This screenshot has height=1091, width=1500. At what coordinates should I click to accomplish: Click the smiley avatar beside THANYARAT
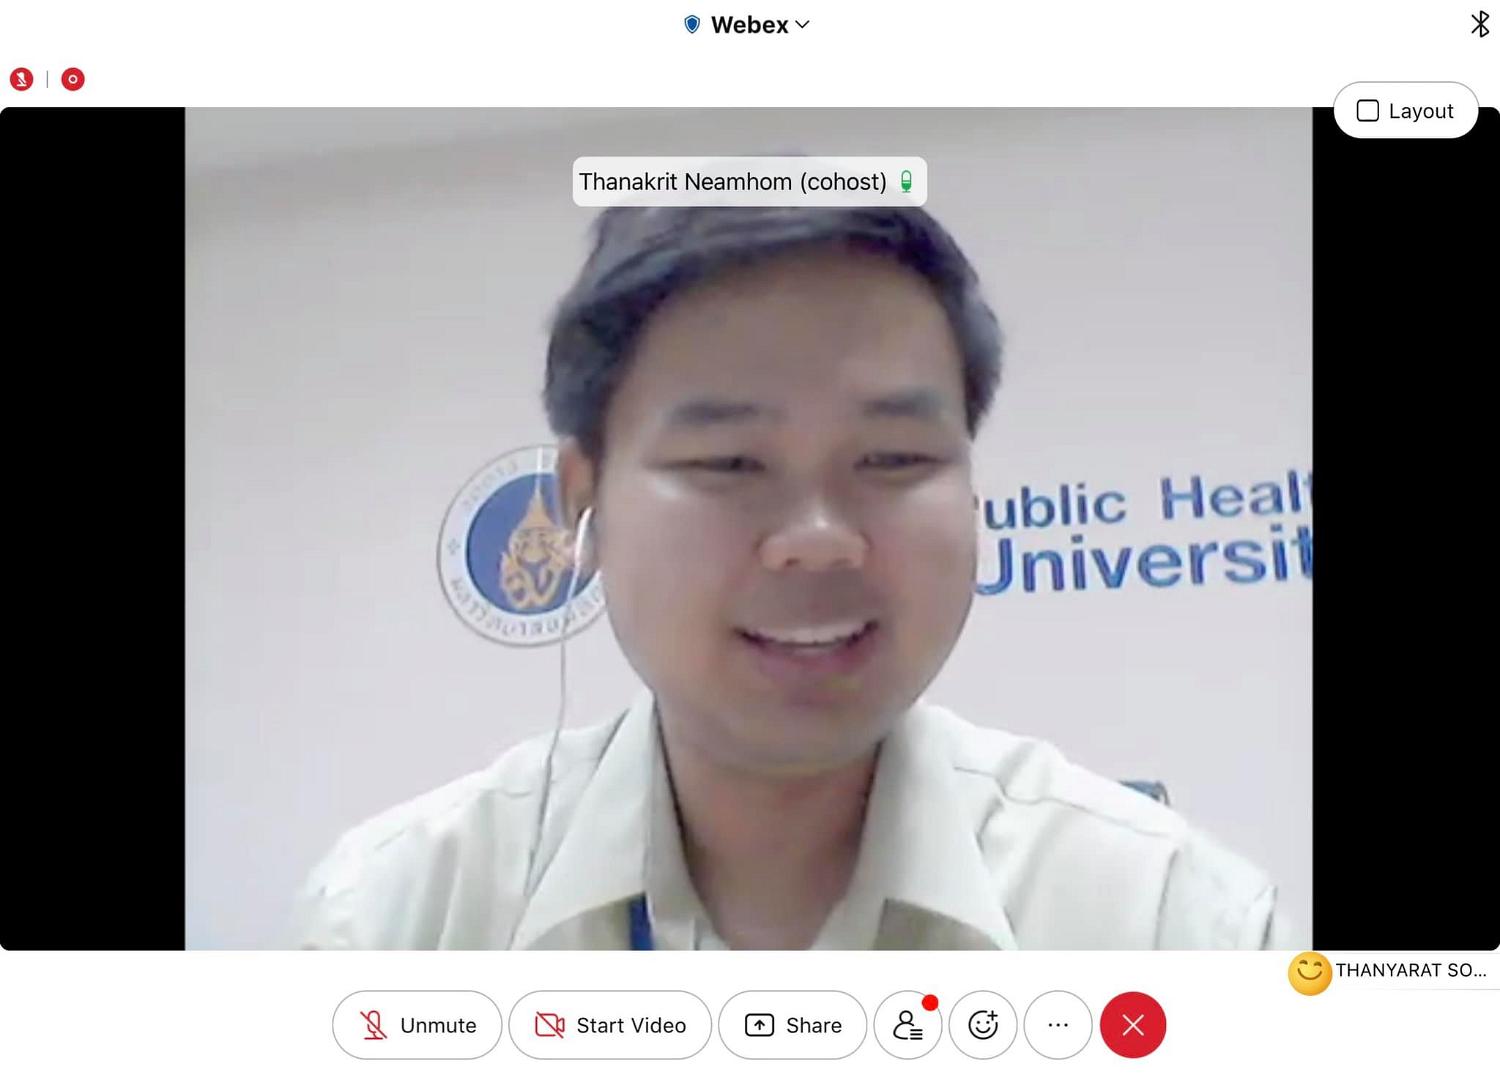tap(1309, 973)
